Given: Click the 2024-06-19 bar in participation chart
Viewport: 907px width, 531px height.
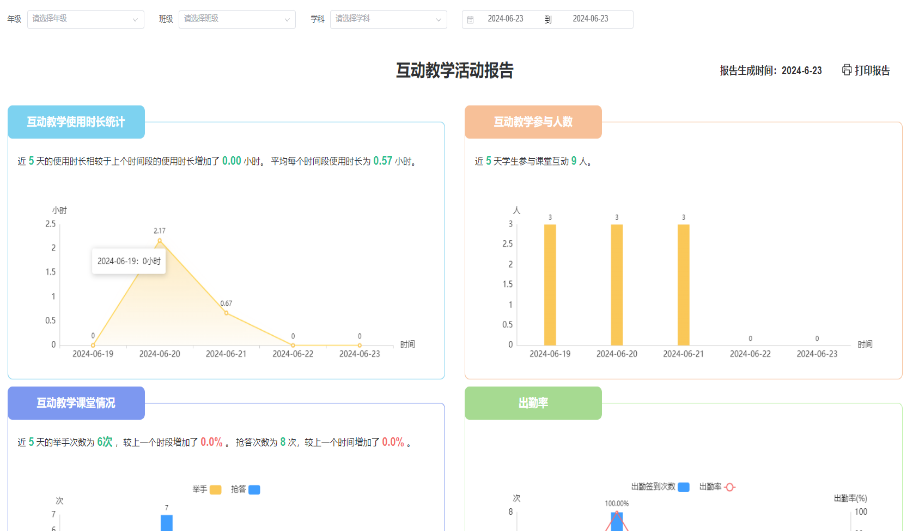Looking at the screenshot, I should click(550, 284).
